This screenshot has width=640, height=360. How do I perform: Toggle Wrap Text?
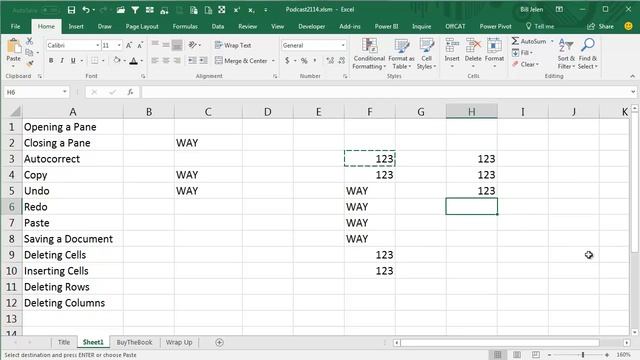[x=233, y=45]
